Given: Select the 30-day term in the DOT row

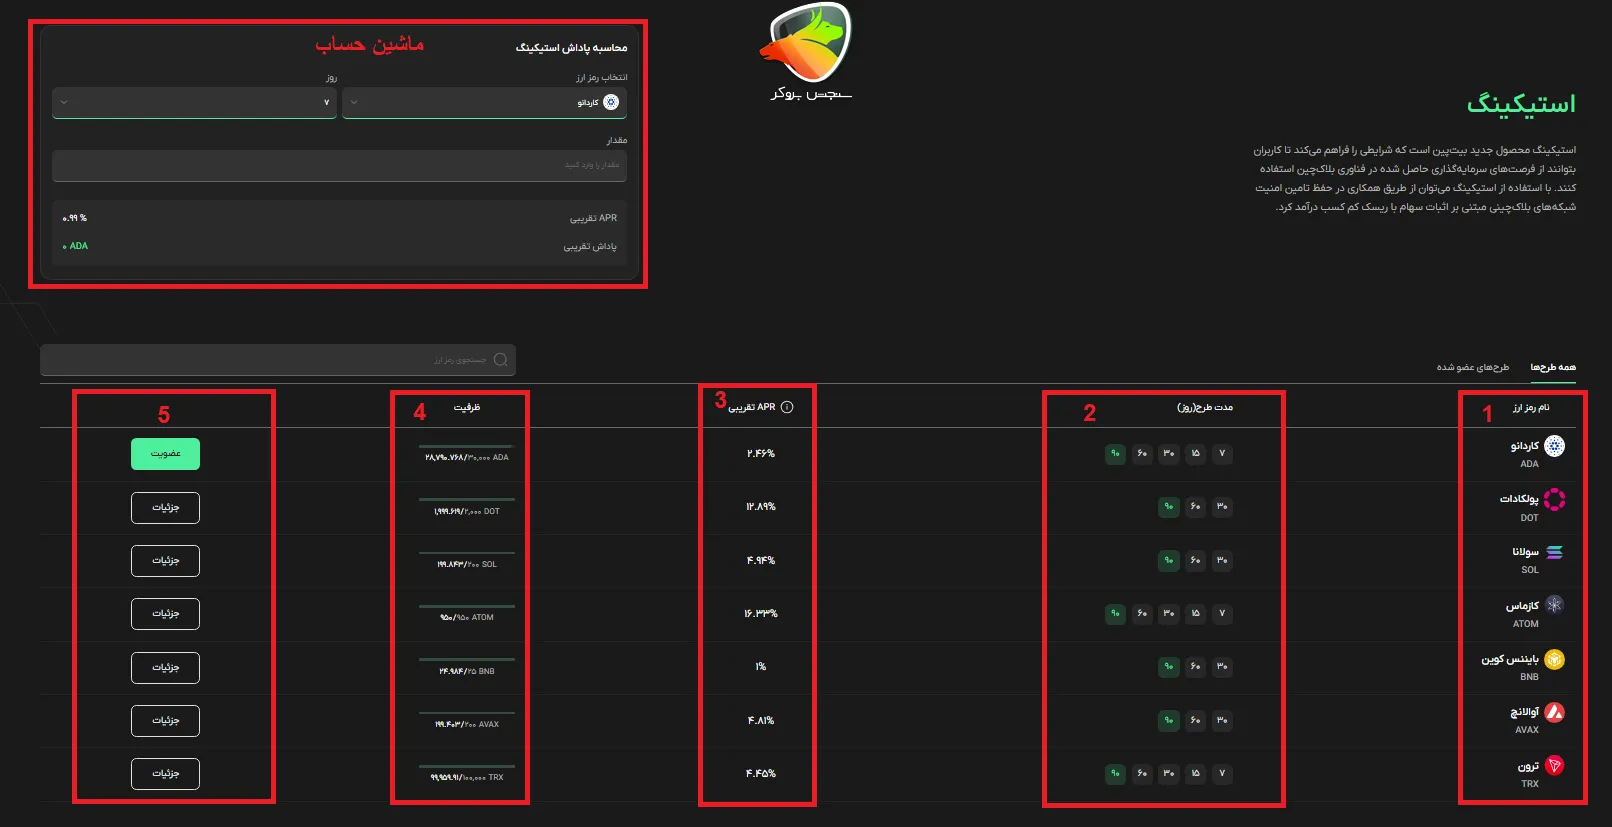Looking at the screenshot, I should tap(1221, 507).
